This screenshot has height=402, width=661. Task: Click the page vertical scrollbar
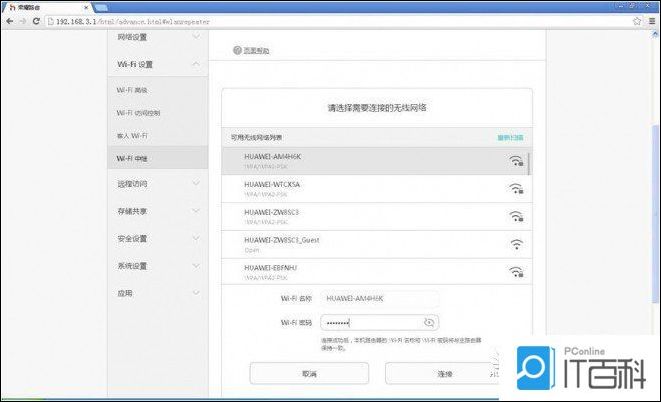(655, 214)
